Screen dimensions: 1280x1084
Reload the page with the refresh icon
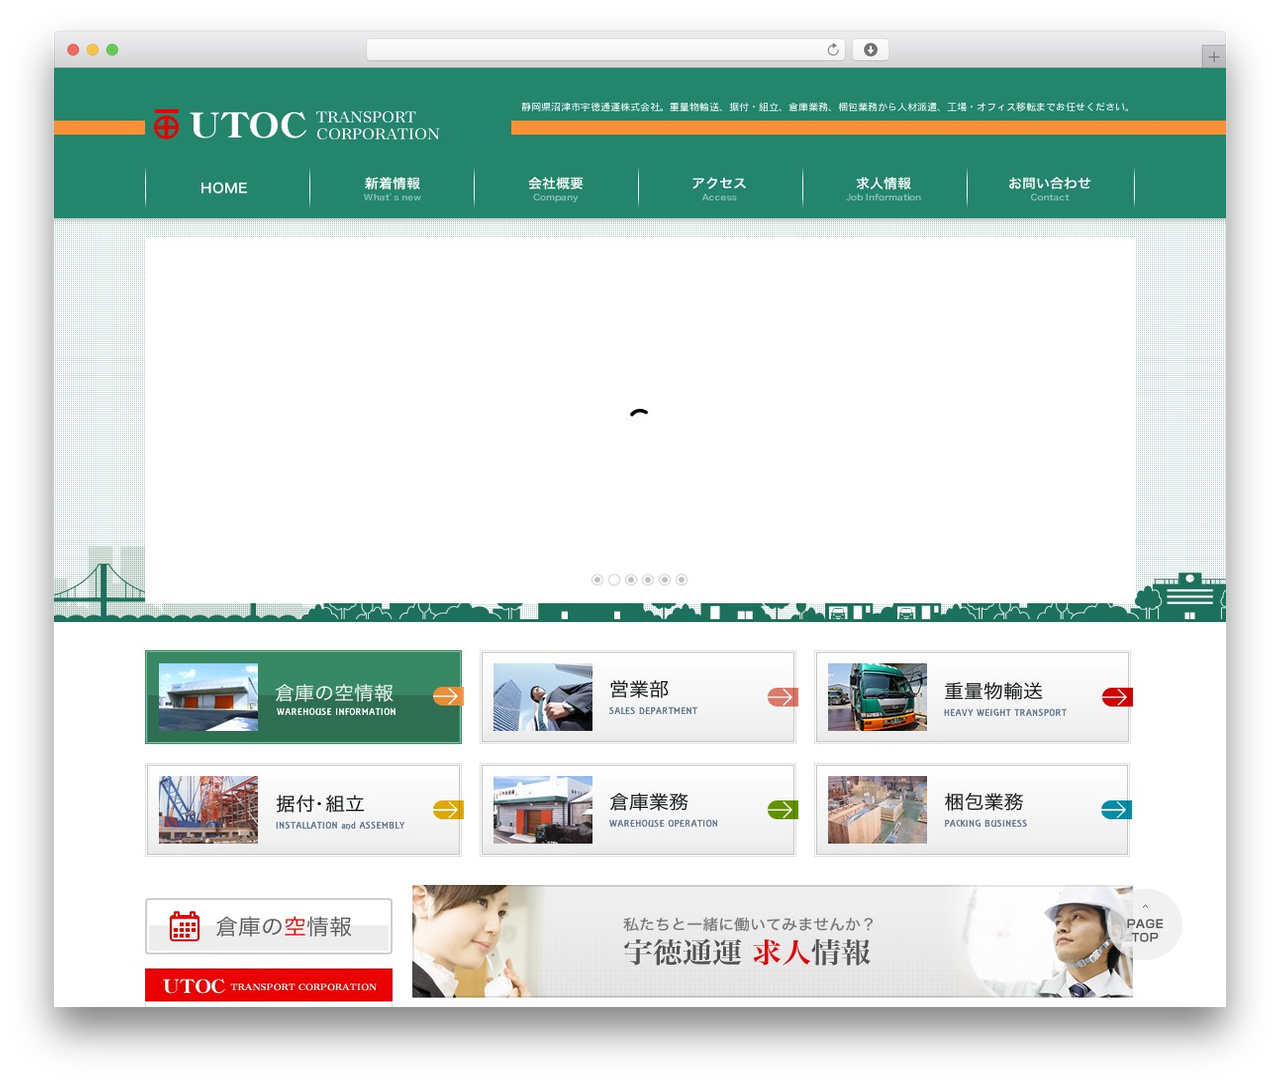[832, 50]
